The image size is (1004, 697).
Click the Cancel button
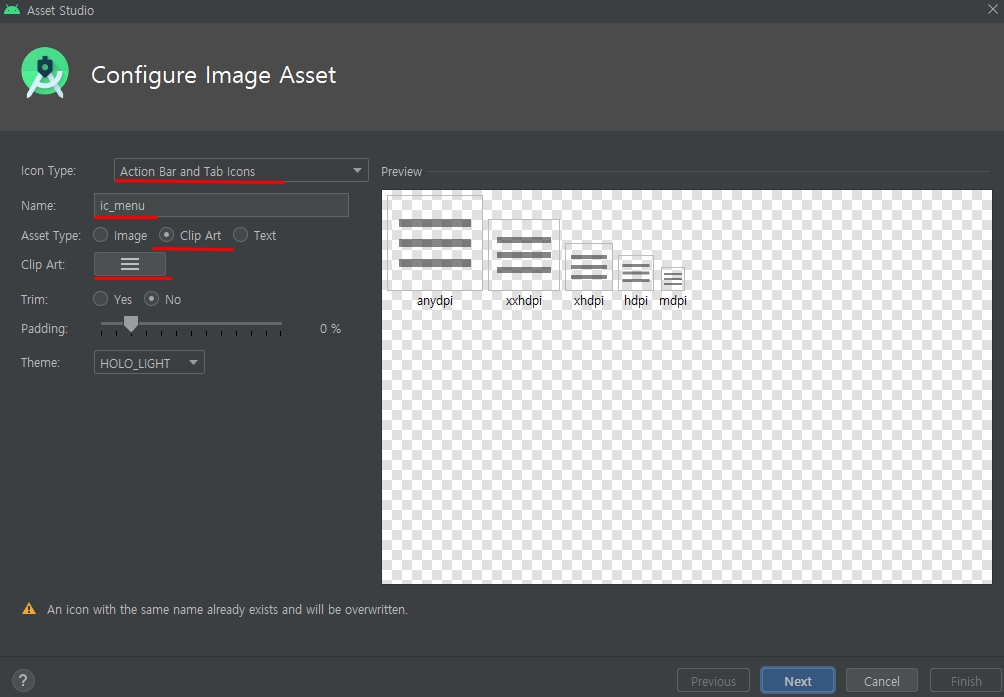click(882, 681)
